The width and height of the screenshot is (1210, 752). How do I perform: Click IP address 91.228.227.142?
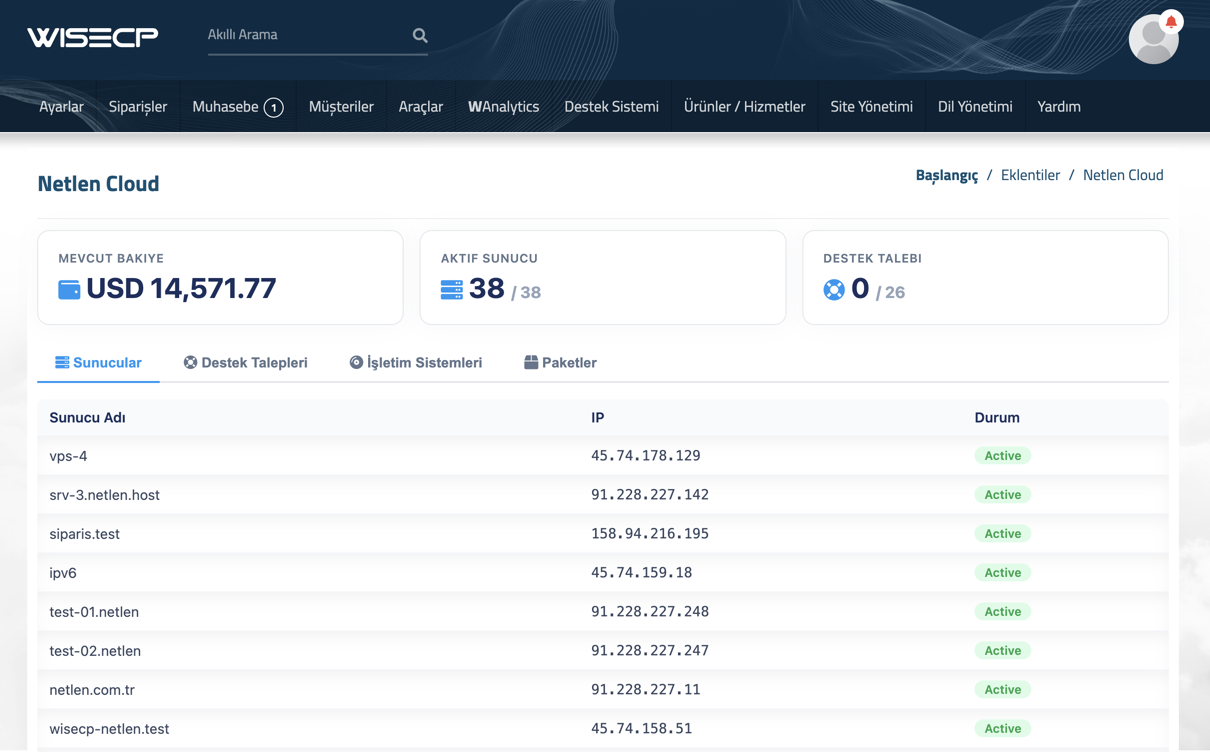650,495
